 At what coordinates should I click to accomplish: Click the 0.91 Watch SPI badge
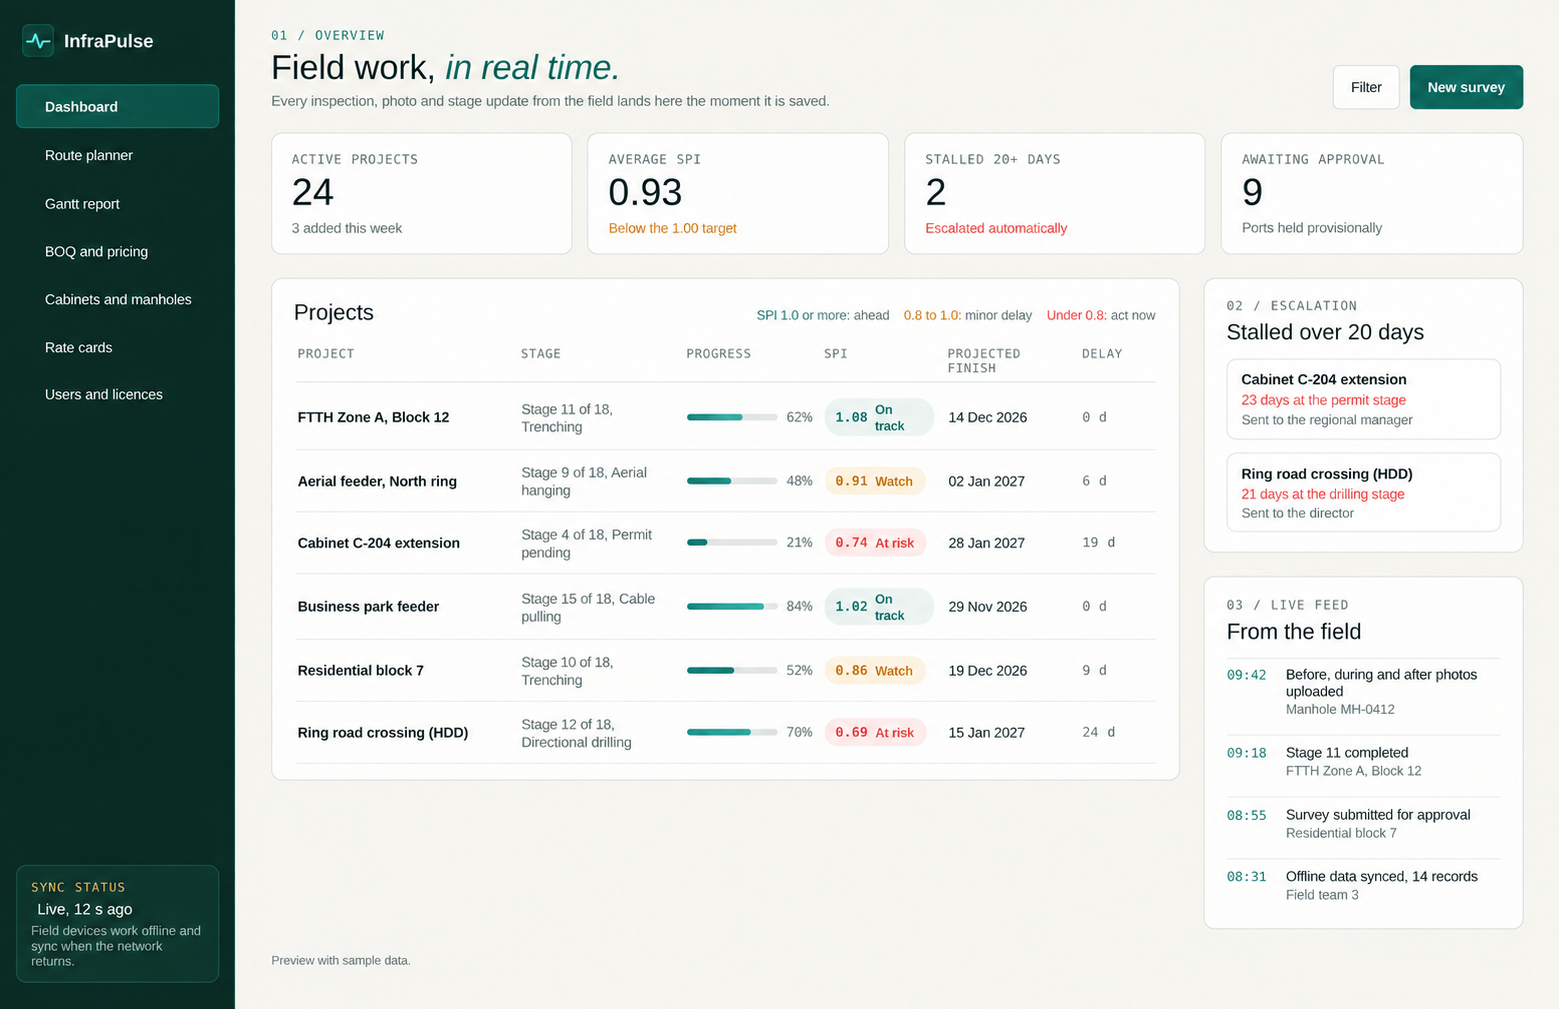click(x=875, y=481)
